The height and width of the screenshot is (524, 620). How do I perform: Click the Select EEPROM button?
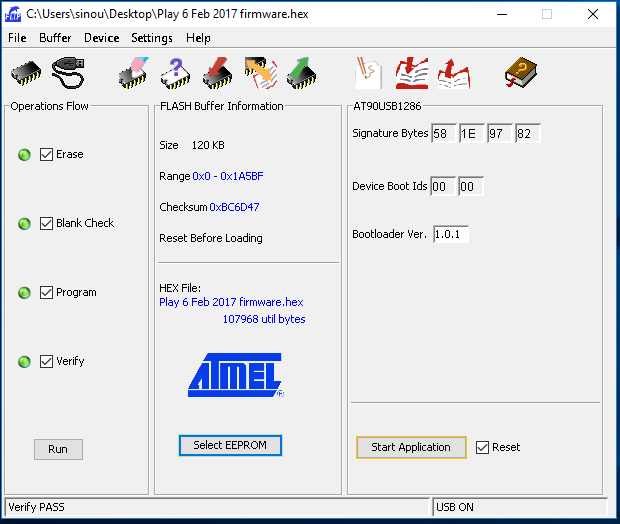point(230,445)
